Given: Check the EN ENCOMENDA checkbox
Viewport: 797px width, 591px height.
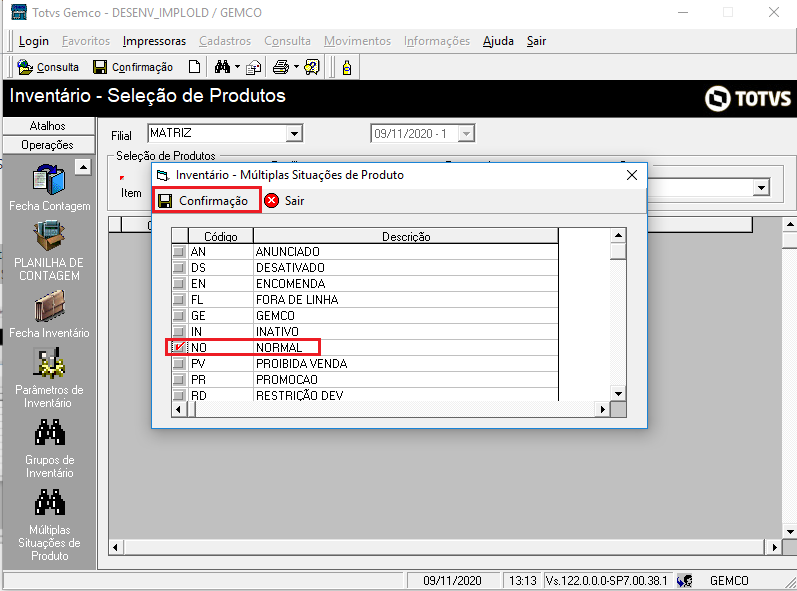Looking at the screenshot, I should click(179, 284).
